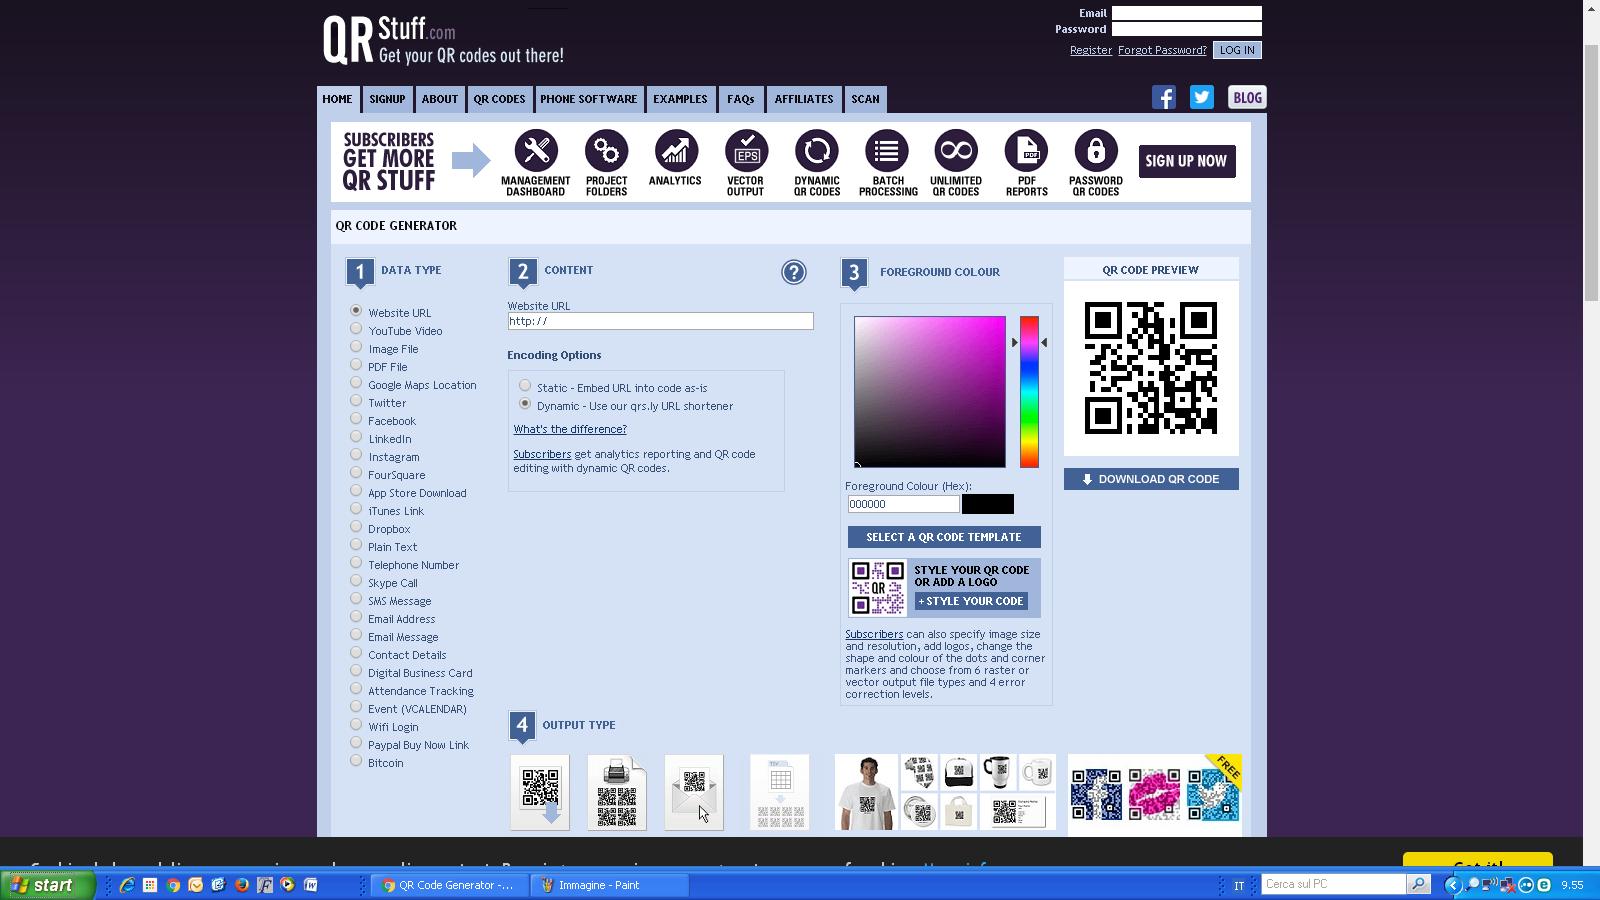Viewport: 1600px width, 900px height.
Task: Click the + STYLE YOUR CODE button
Action: click(x=971, y=601)
